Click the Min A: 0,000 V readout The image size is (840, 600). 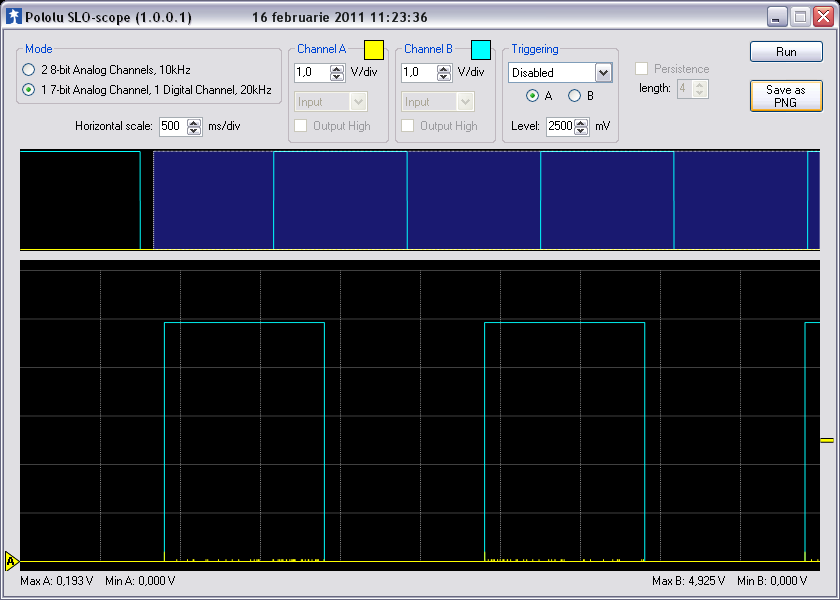point(140,581)
